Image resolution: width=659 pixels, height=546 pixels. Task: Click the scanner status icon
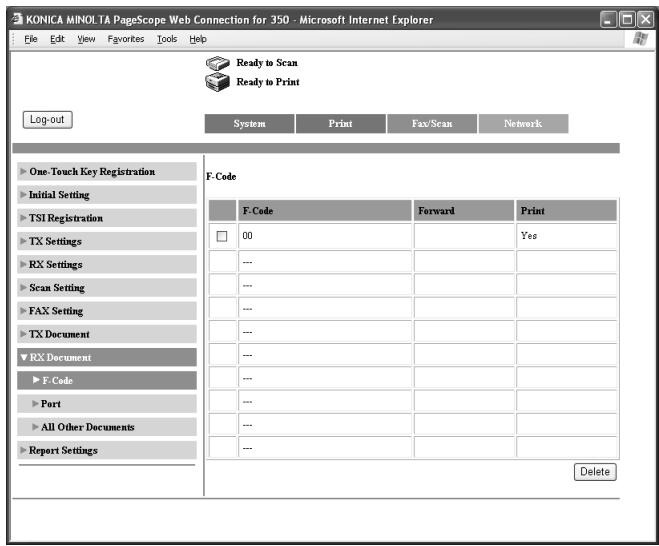point(218,63)
